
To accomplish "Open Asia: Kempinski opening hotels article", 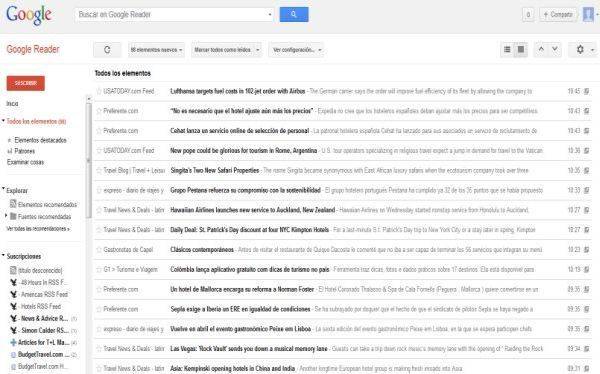I will (x=233, y=368).
